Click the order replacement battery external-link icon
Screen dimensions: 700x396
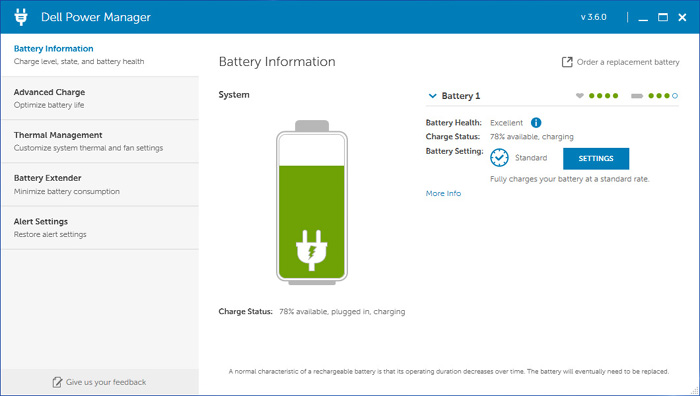pos(567,62)
